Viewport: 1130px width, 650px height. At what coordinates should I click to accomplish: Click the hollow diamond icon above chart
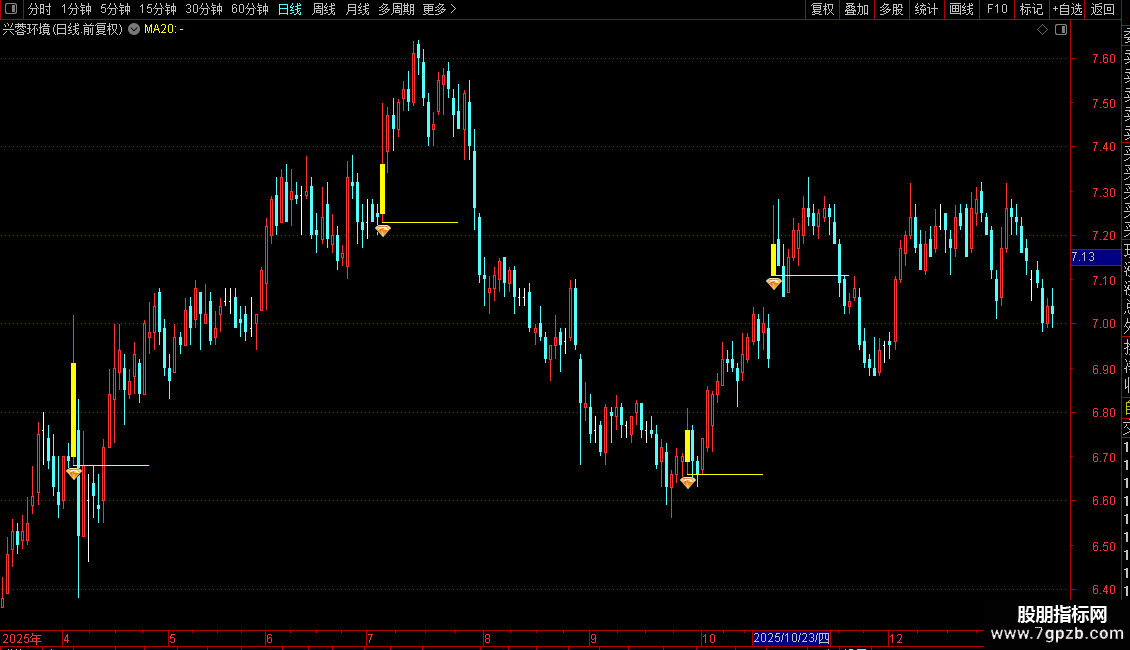(x=1042, y=30)
